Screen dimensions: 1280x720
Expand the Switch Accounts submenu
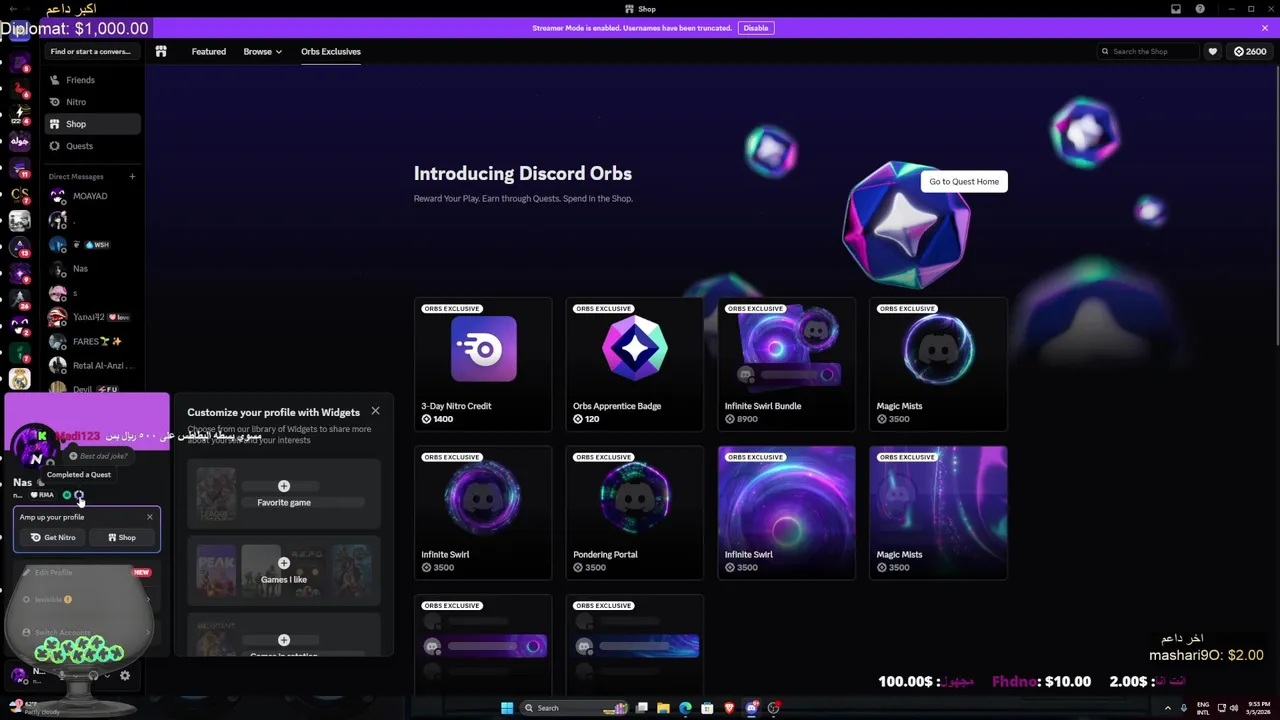pos(86,632)
